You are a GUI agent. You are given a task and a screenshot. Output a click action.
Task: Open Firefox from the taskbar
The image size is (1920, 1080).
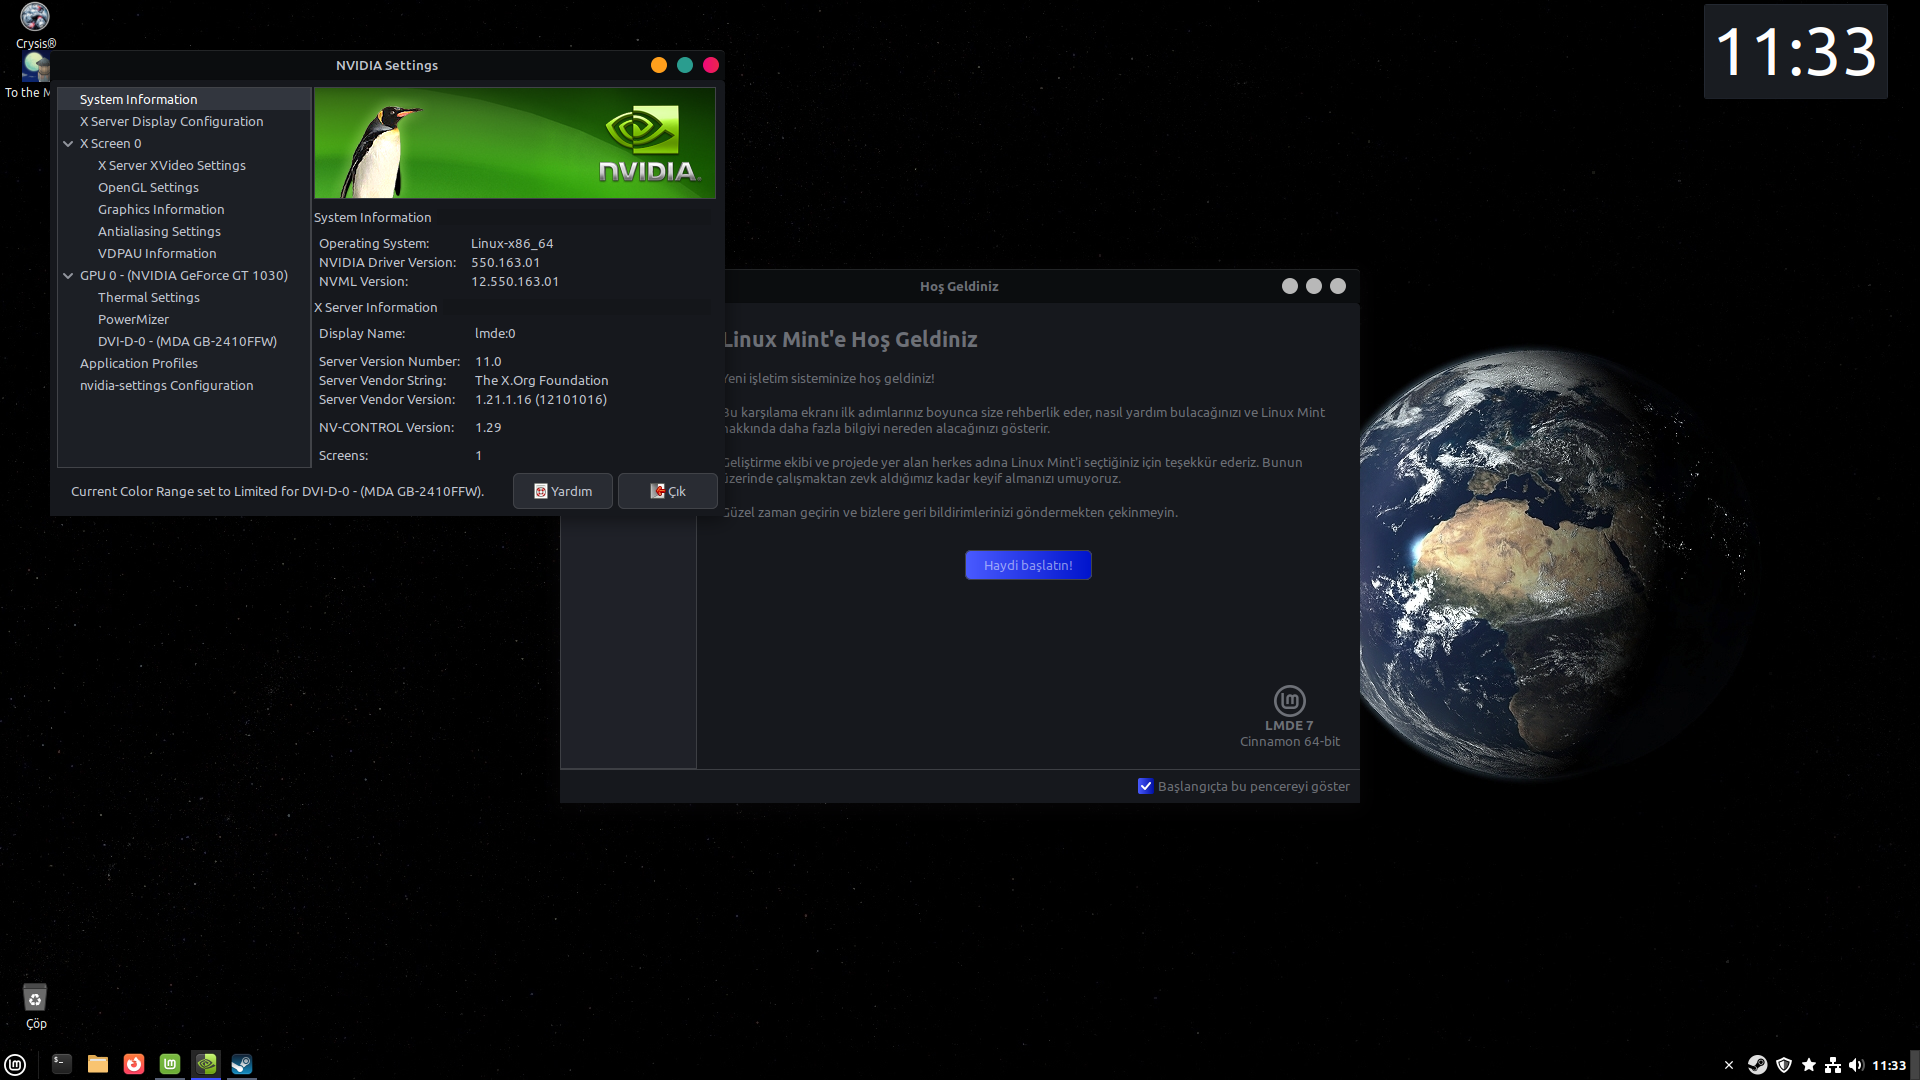tap(134, 1064)
